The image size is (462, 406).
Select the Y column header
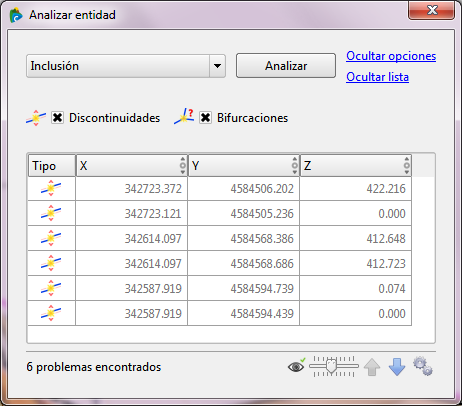244,165
